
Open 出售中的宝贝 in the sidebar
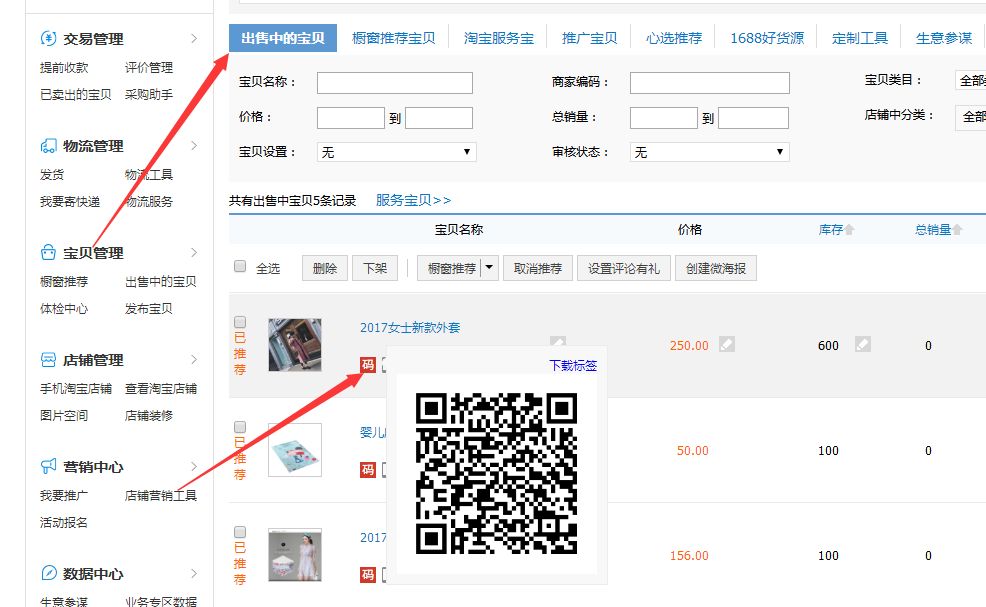pos(160,281)
